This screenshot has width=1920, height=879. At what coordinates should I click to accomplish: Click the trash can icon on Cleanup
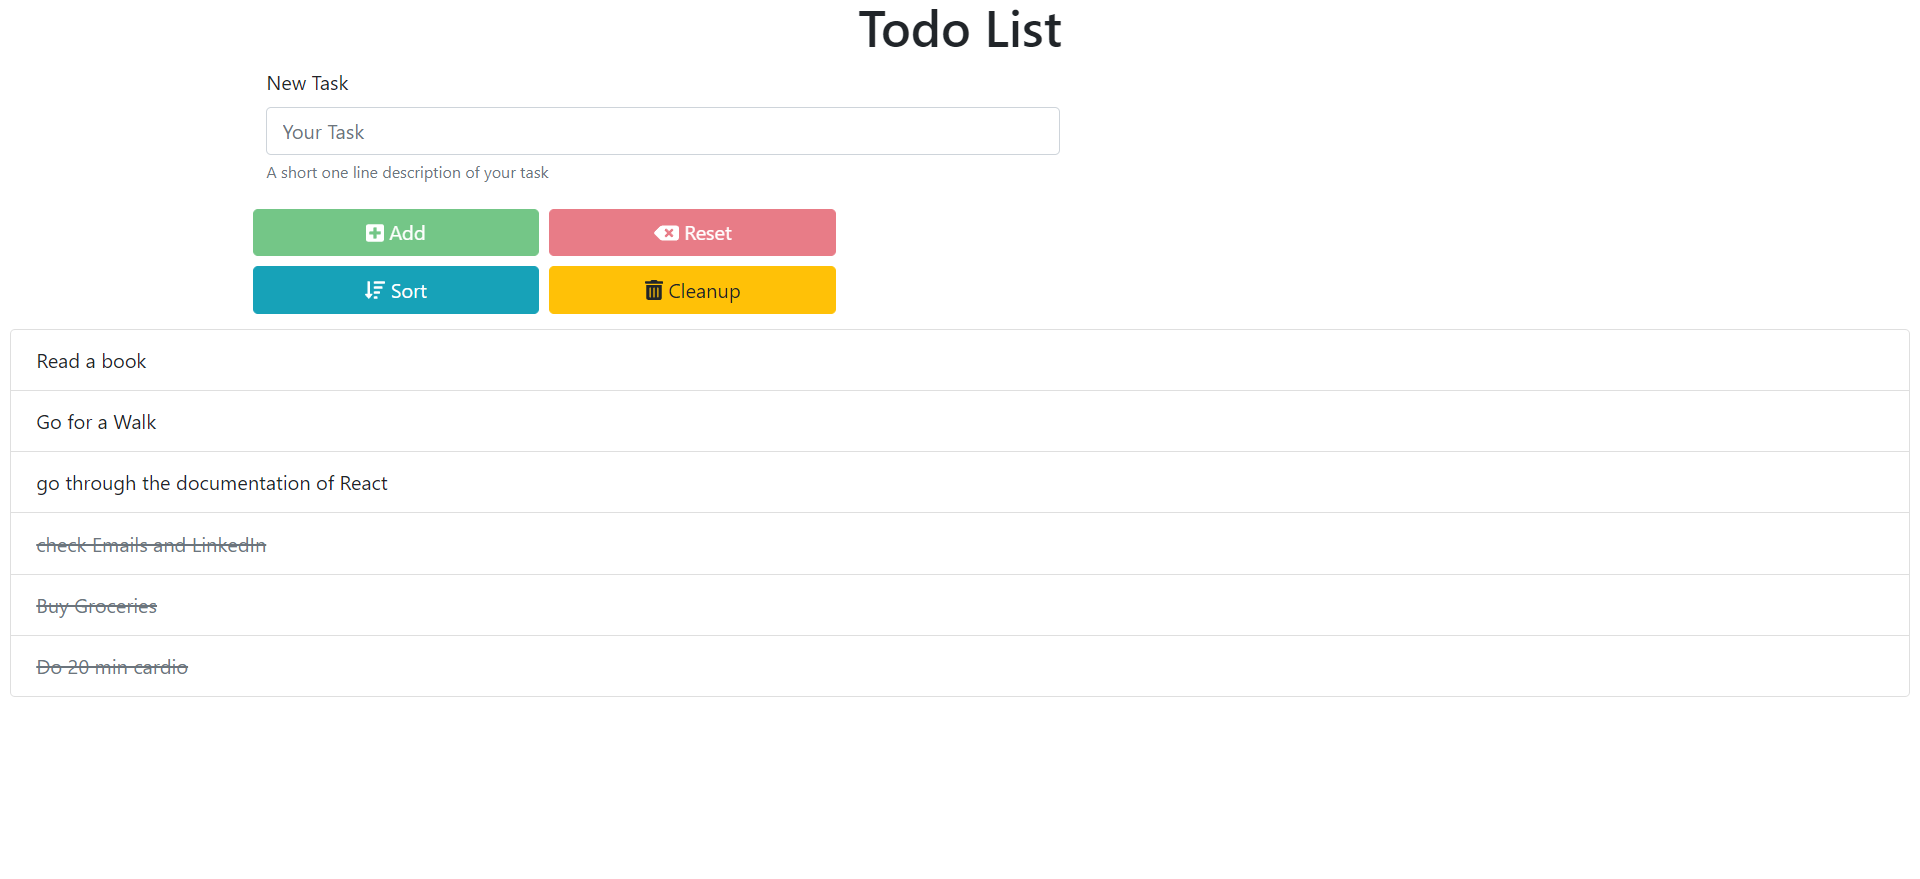point(654,290)
